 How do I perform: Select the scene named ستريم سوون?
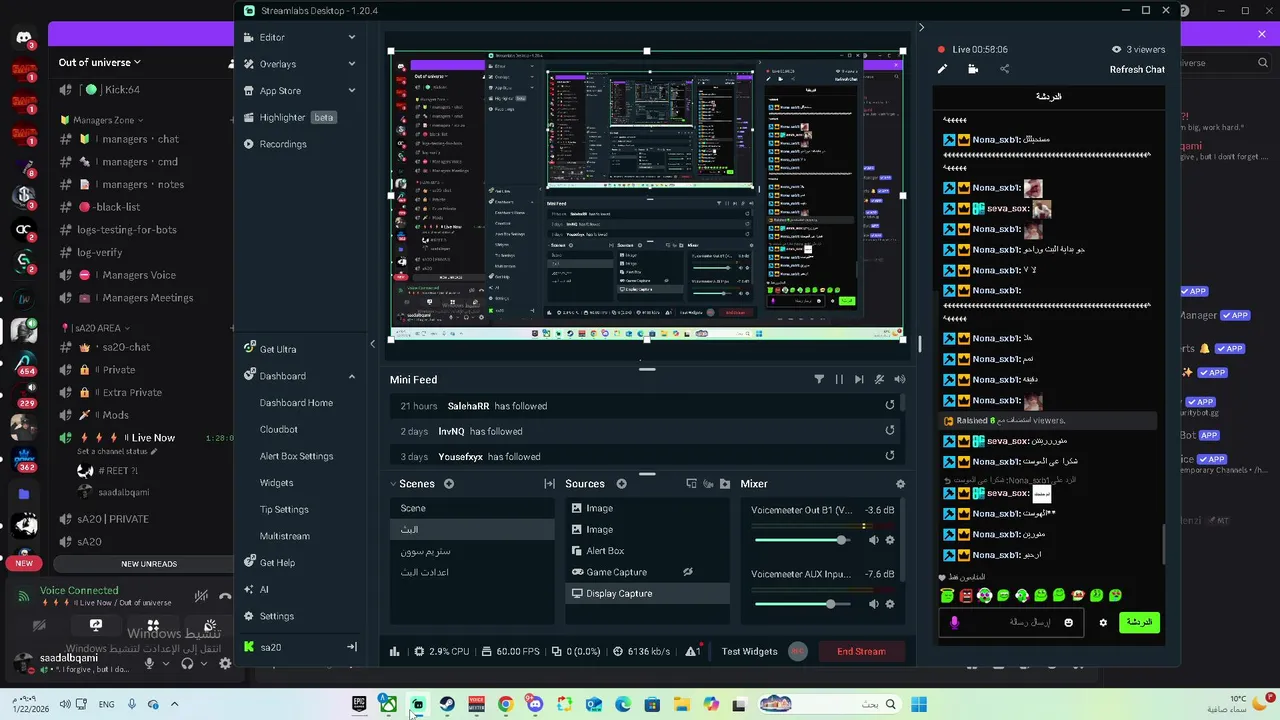tap(472, 551)
